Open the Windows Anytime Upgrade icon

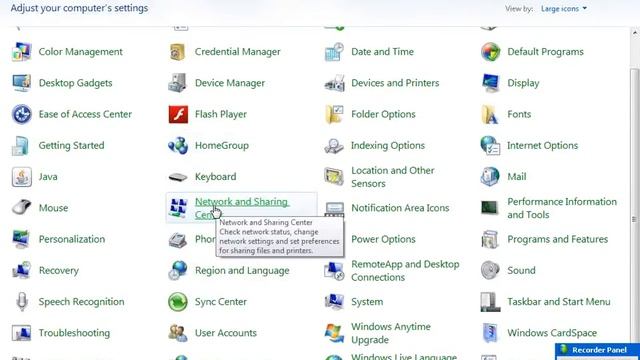[x=334, y=333]
